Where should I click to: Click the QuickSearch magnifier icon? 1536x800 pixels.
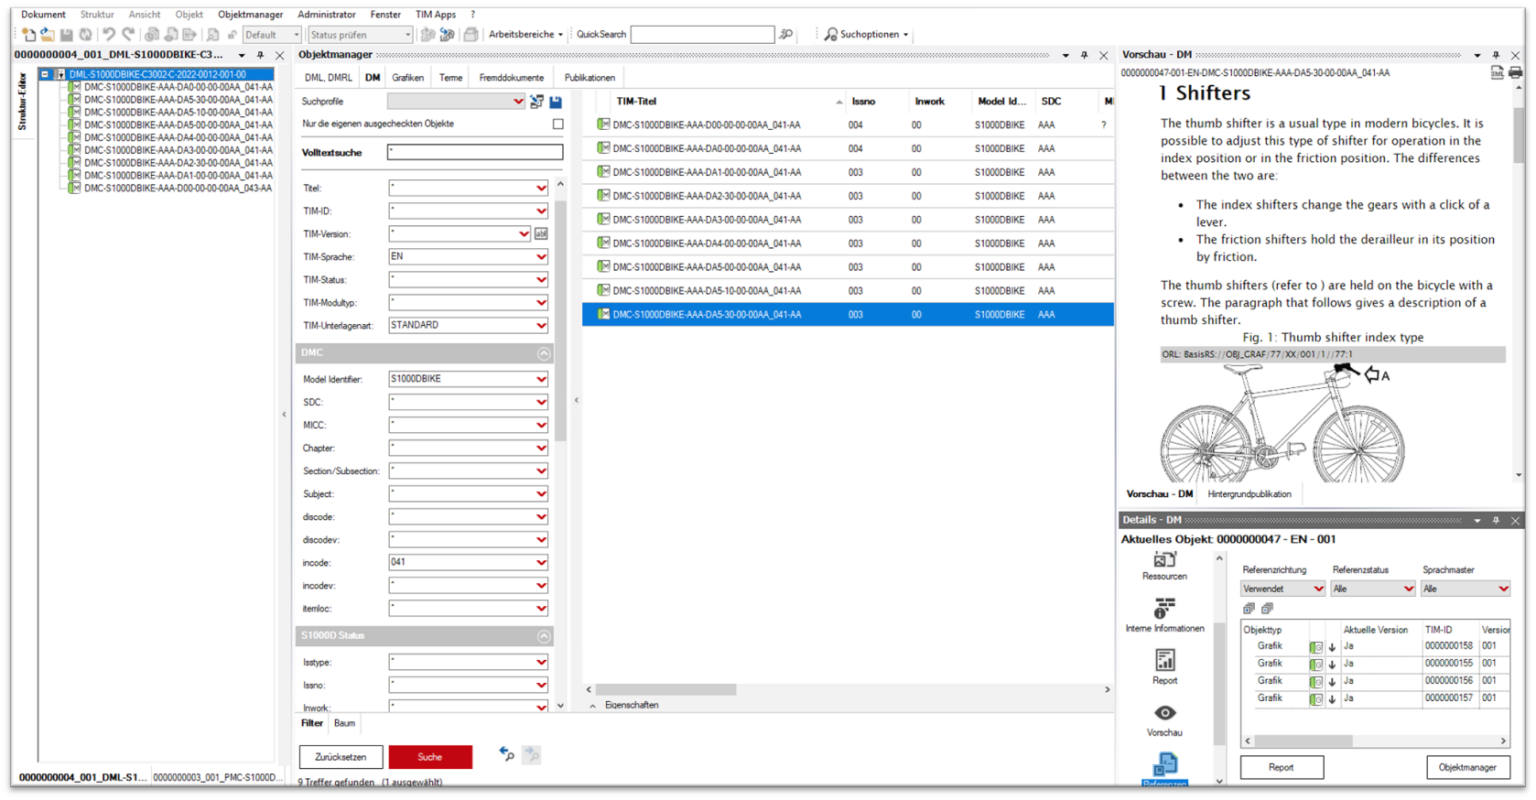point(786,35)
